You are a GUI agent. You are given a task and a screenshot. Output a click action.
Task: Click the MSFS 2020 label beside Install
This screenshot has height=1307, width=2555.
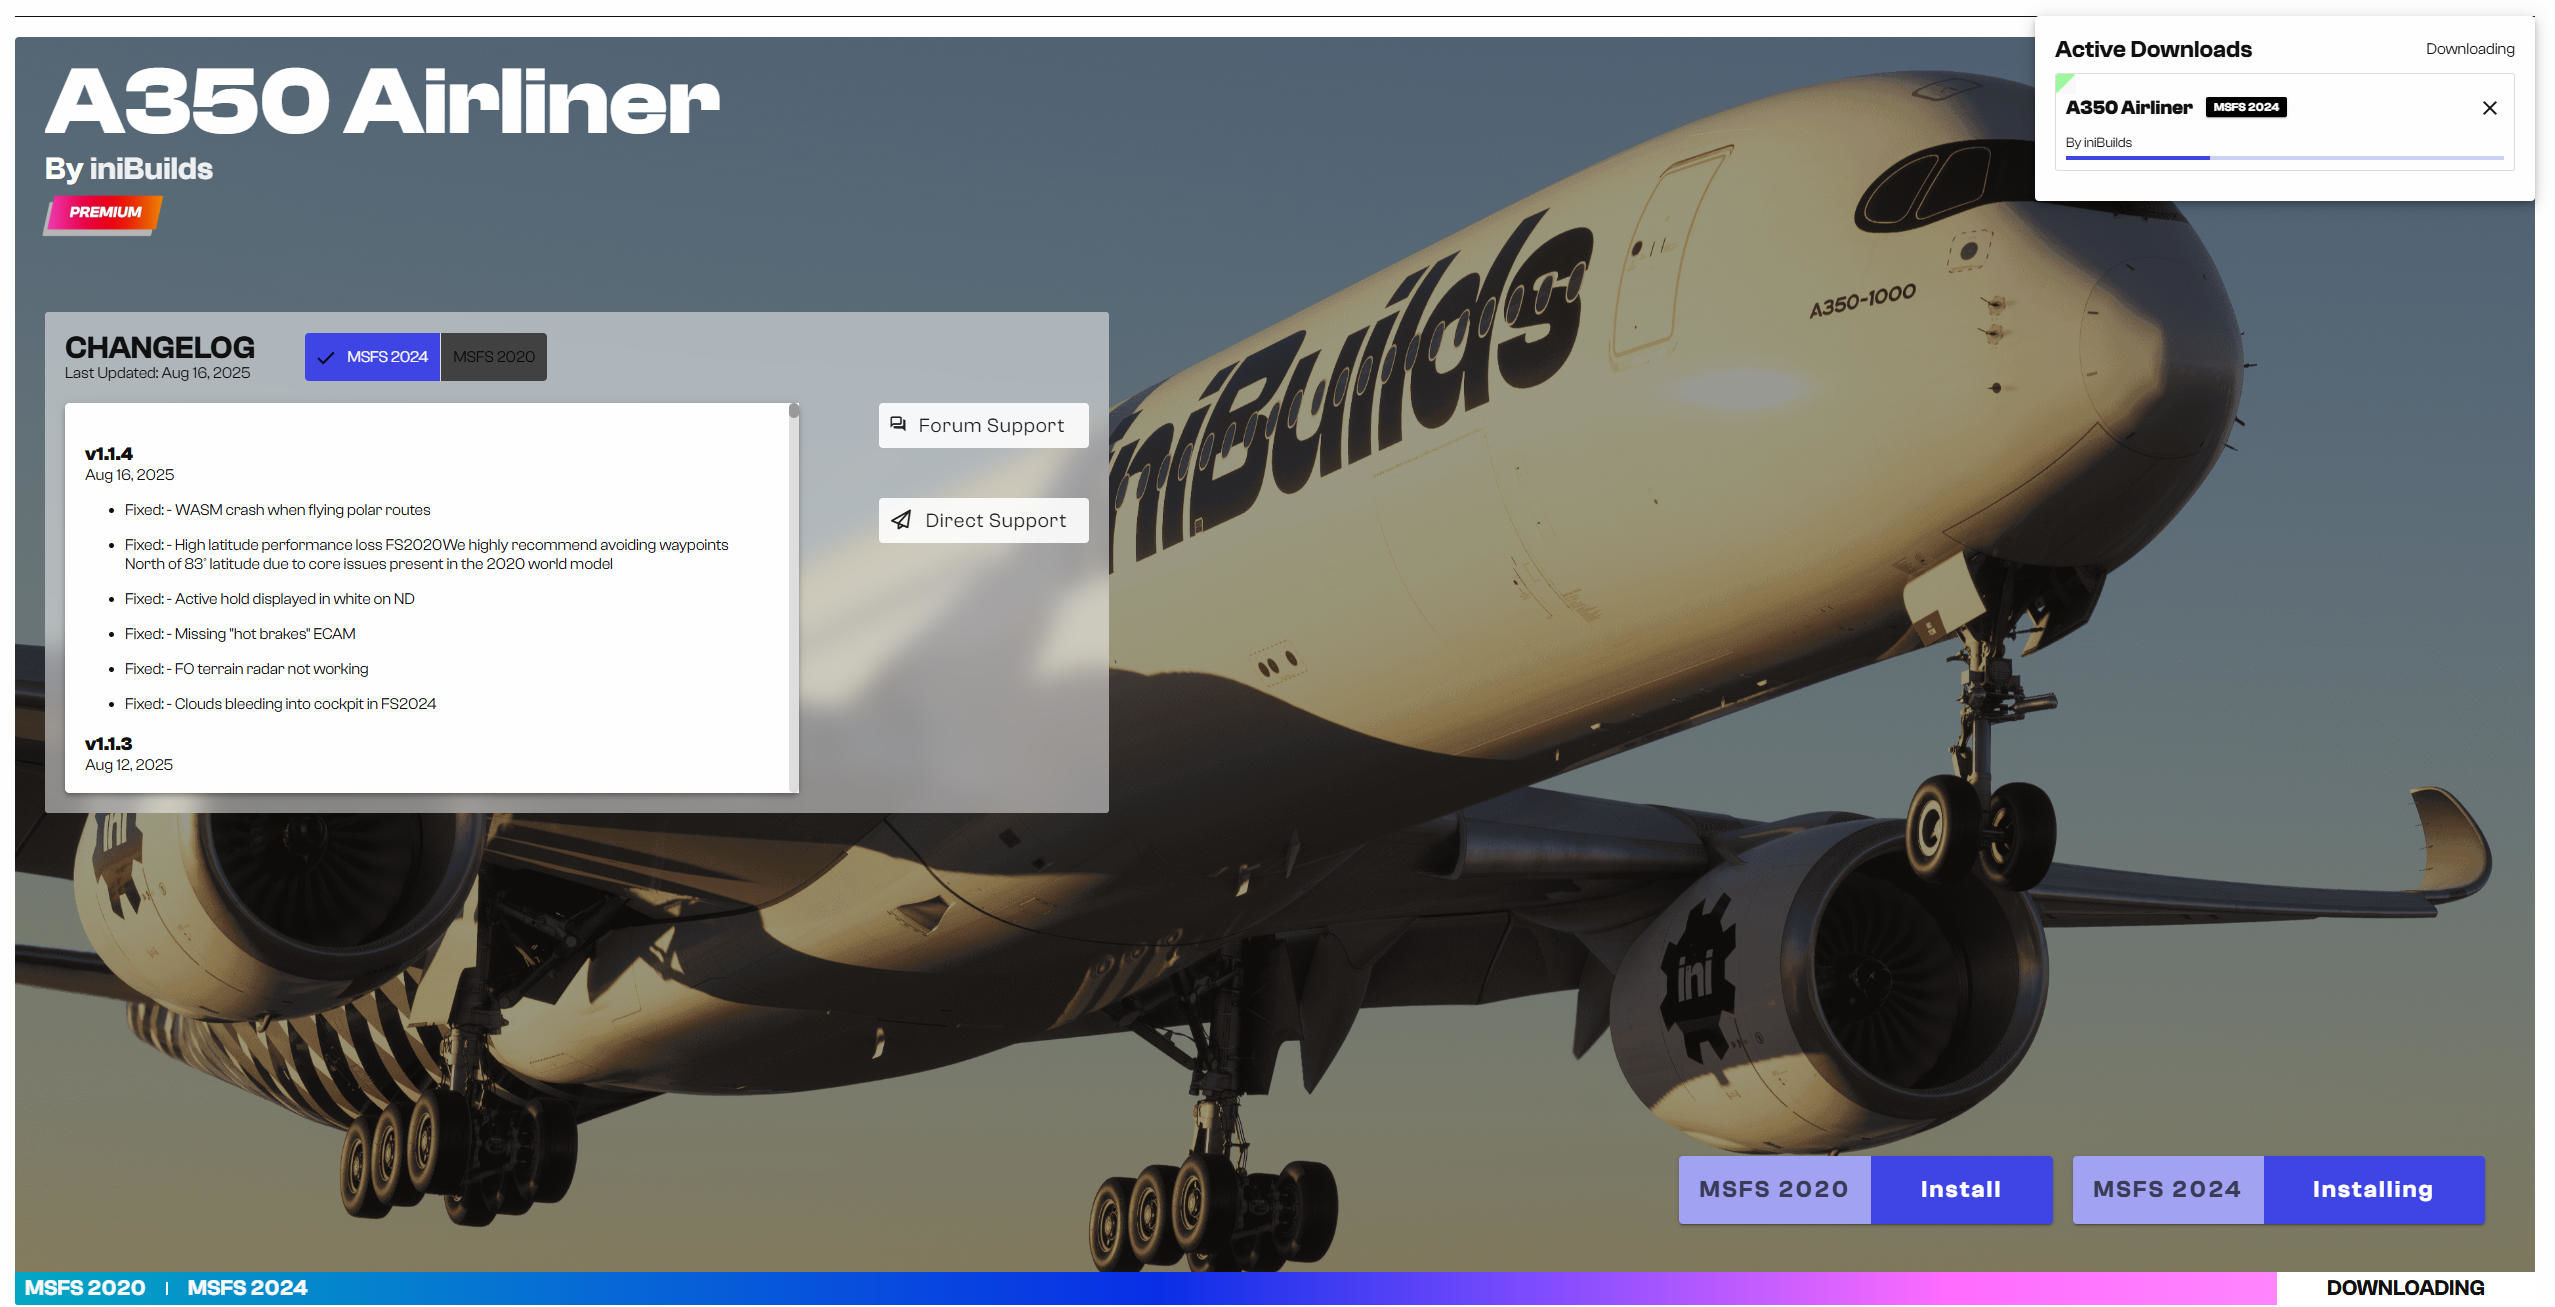coord(1774,1189)
